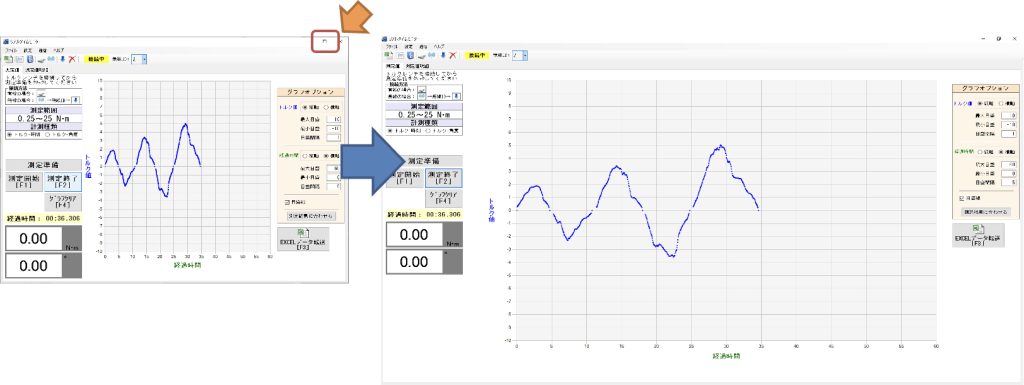This screenshot has height=385, width=1024.
Task: Select トルク-時間 radio in the left window
Action: (9, 134)
